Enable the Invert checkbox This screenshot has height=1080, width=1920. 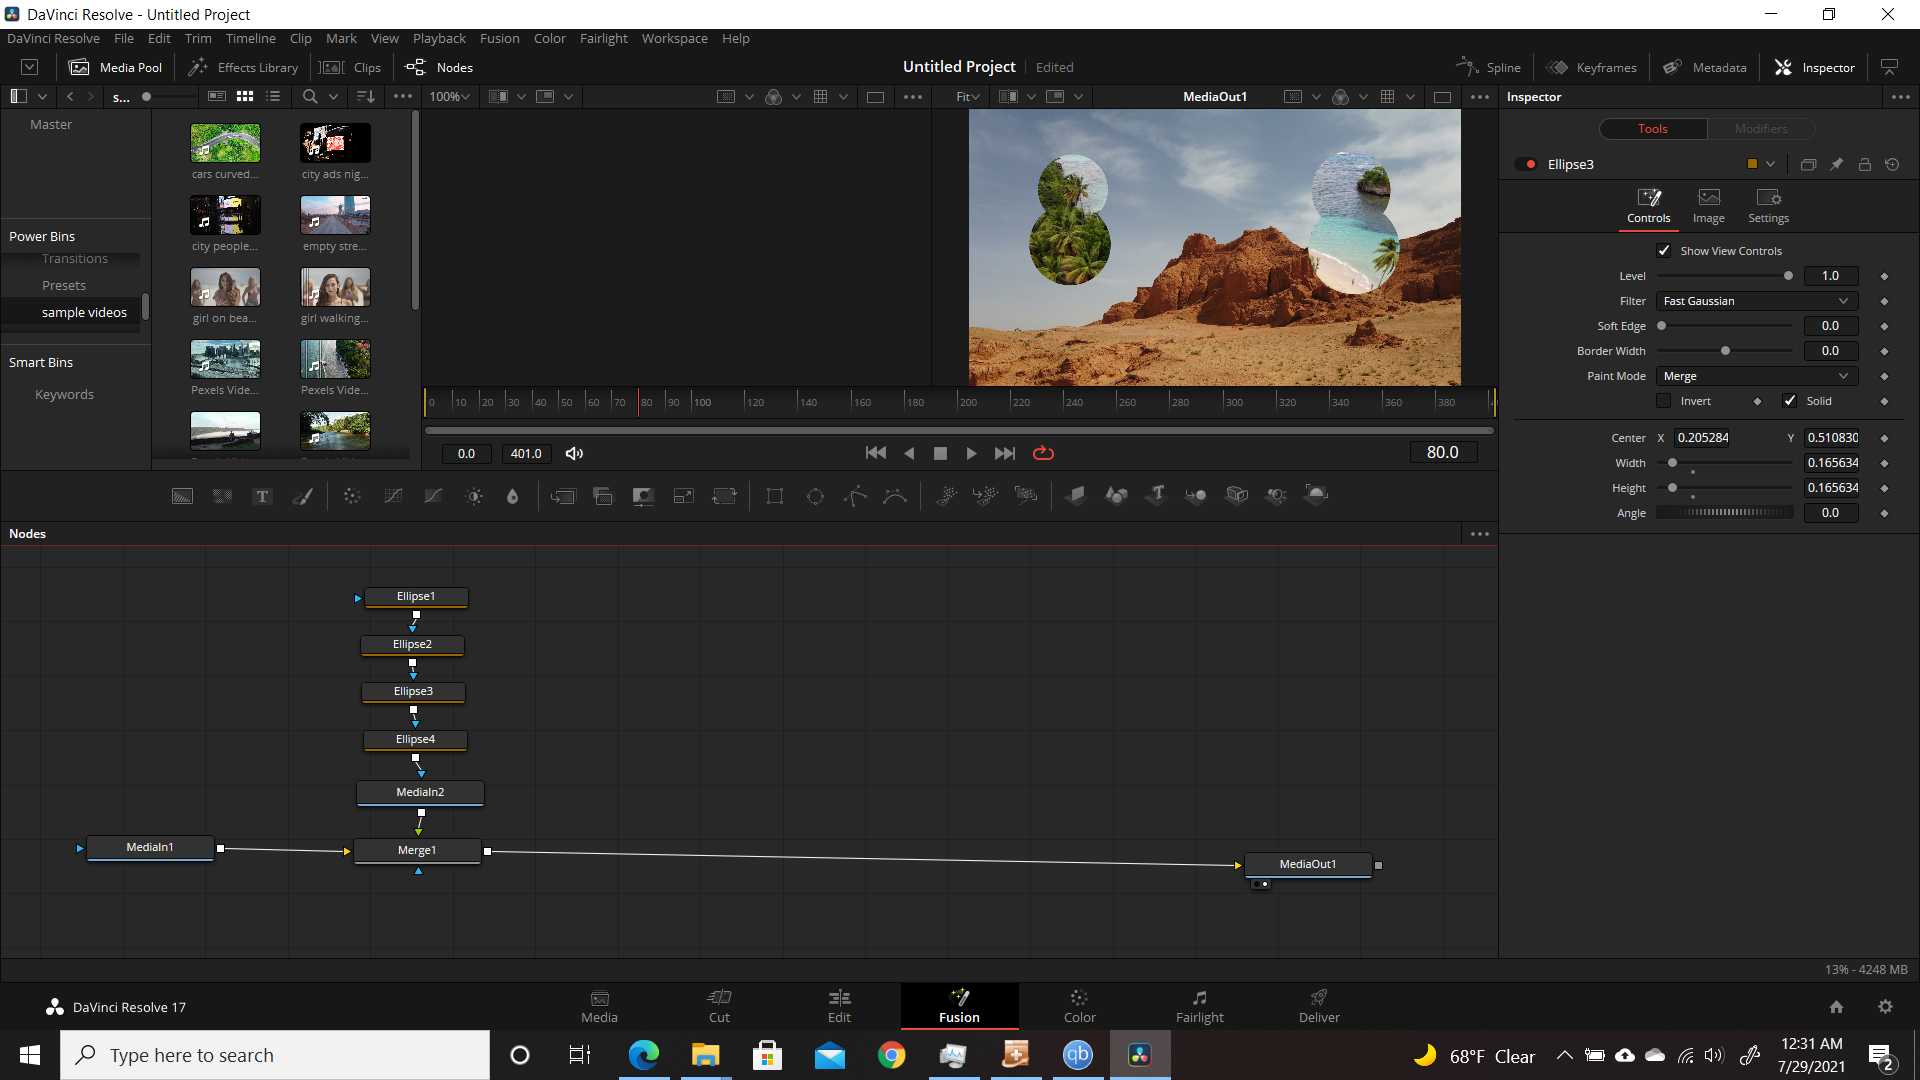1664,401
